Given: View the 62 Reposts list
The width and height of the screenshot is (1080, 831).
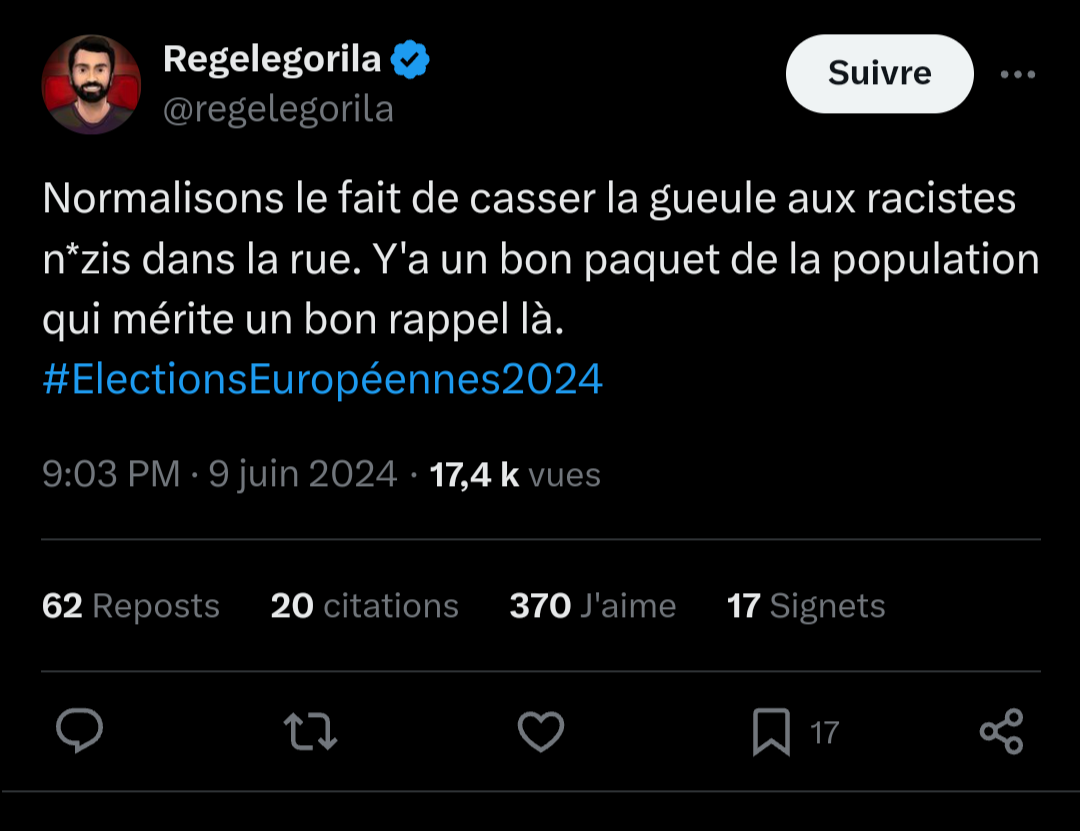Looking at the screenshot, I should pos(131,606).
